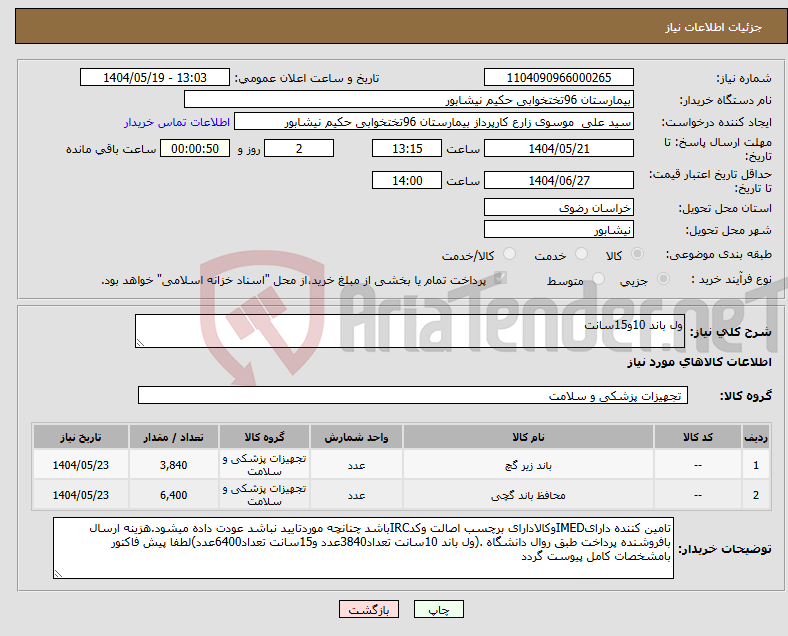Click the تعداد / مقدار column header

(x=173, y=437)
